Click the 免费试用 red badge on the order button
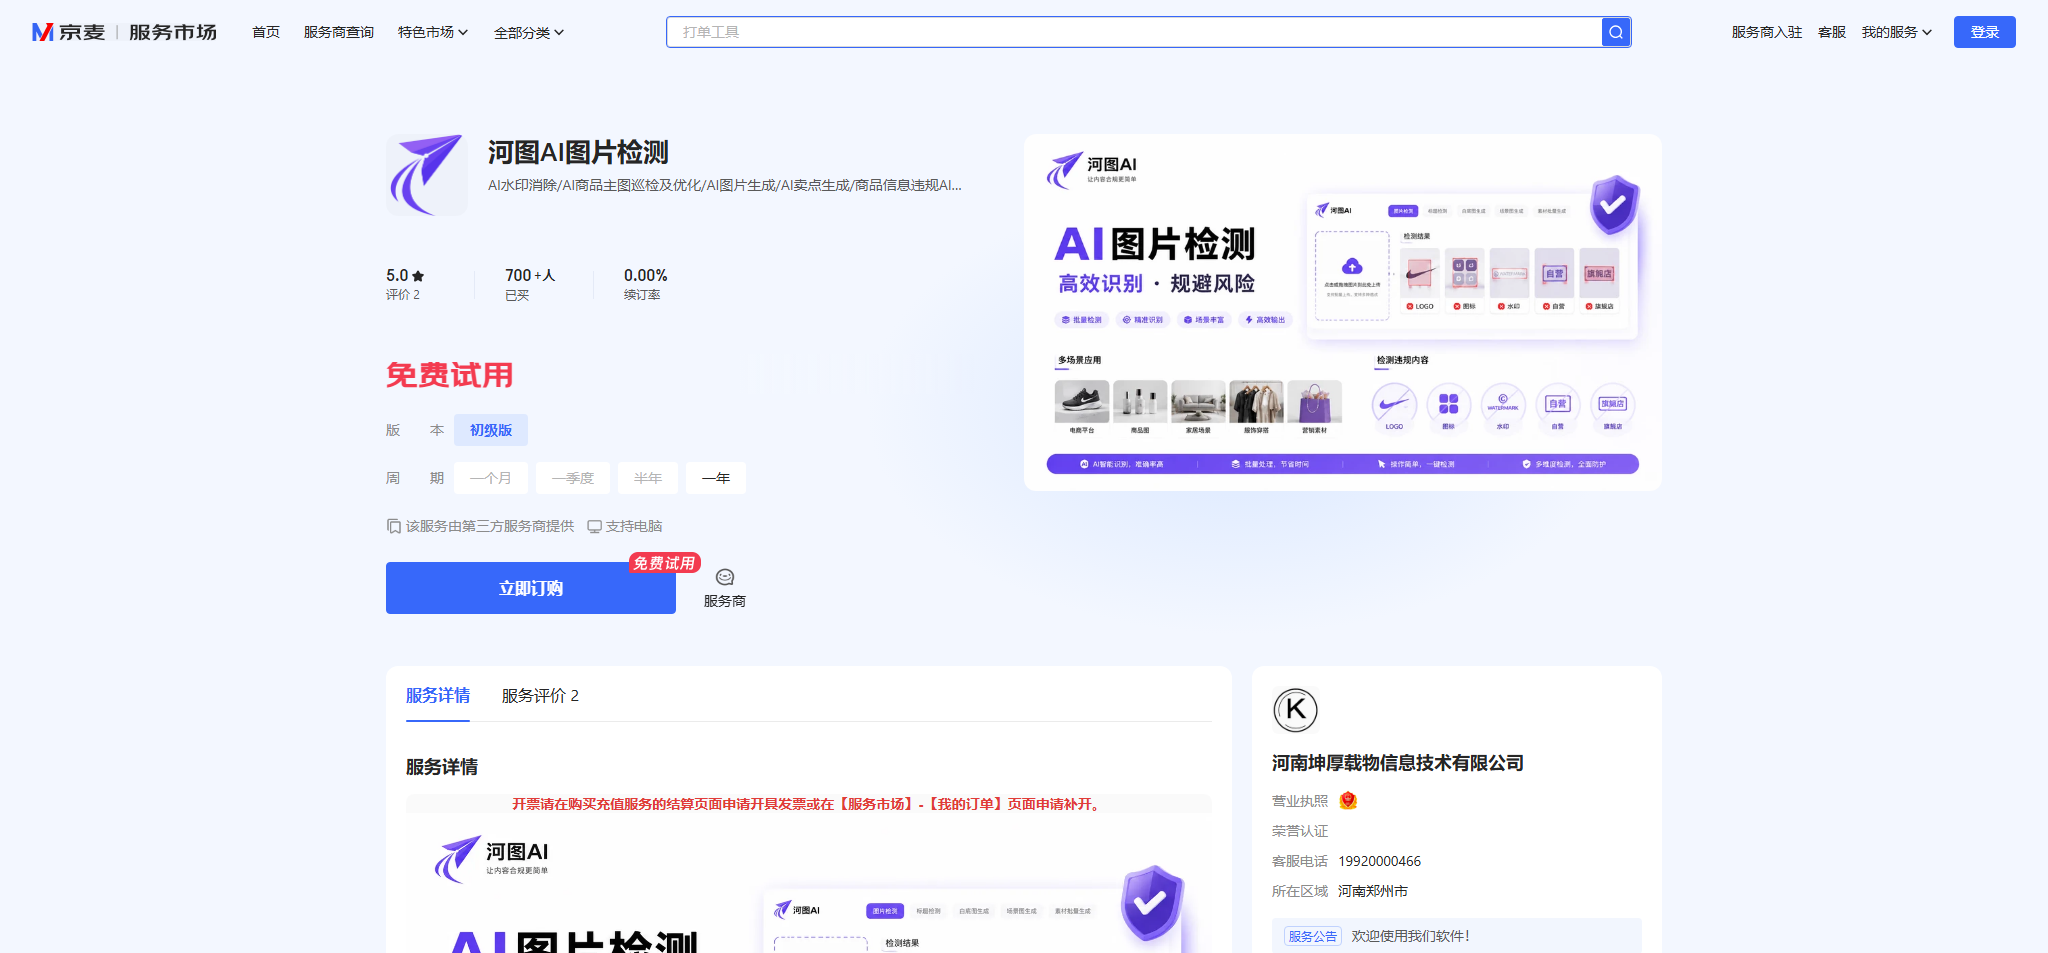2048x953 pixels. (x=664, y=563)
